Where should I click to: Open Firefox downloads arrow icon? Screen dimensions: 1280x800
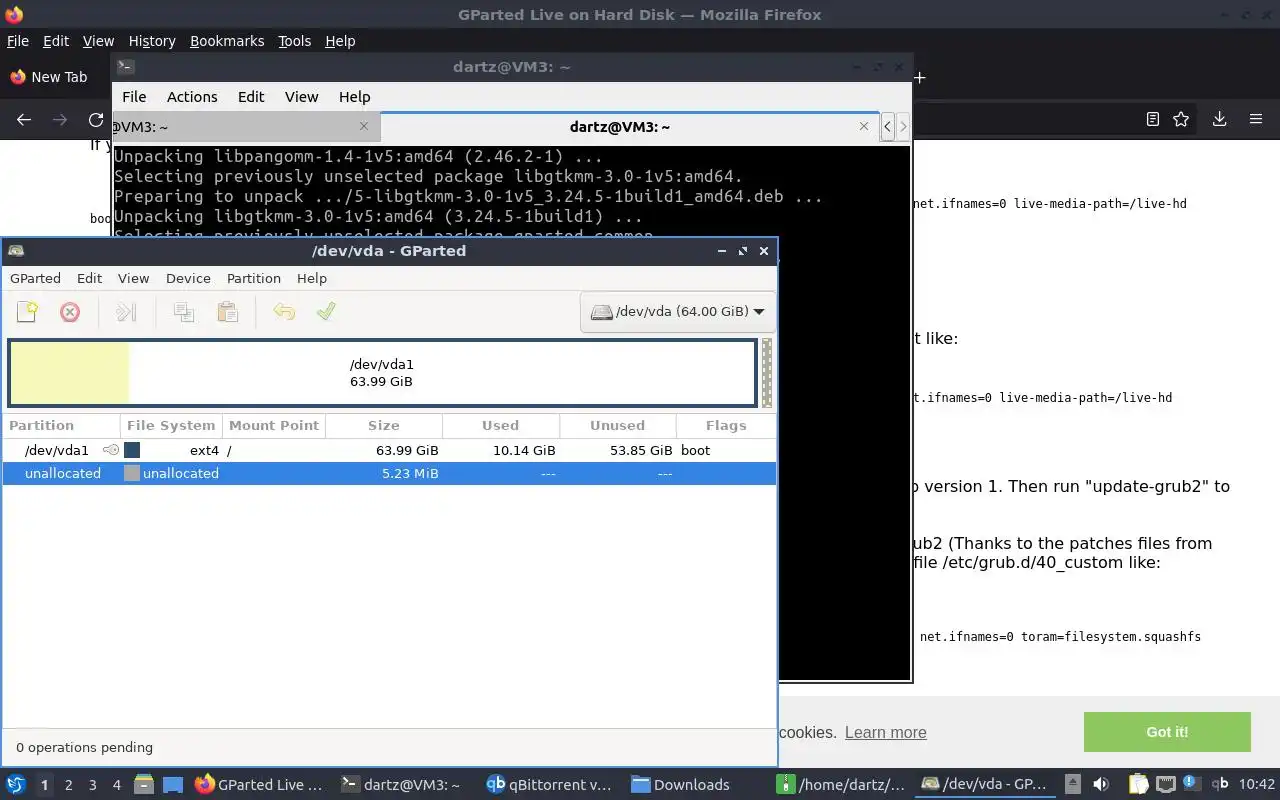(1219, 119)
